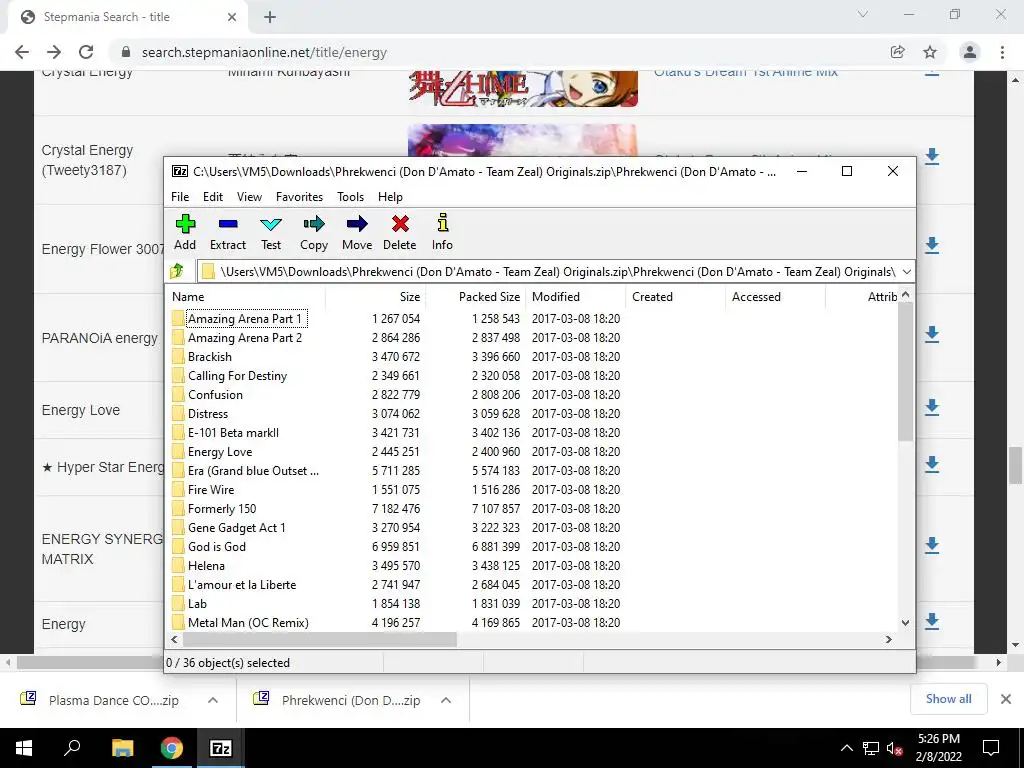Open the Chrome profile avatar
Image resolution: width=1024 pixels, height=768 pixels.
coord(970,52)
